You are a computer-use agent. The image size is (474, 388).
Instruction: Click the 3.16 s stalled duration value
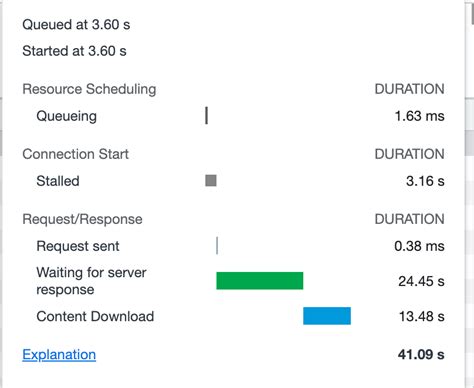425,181
